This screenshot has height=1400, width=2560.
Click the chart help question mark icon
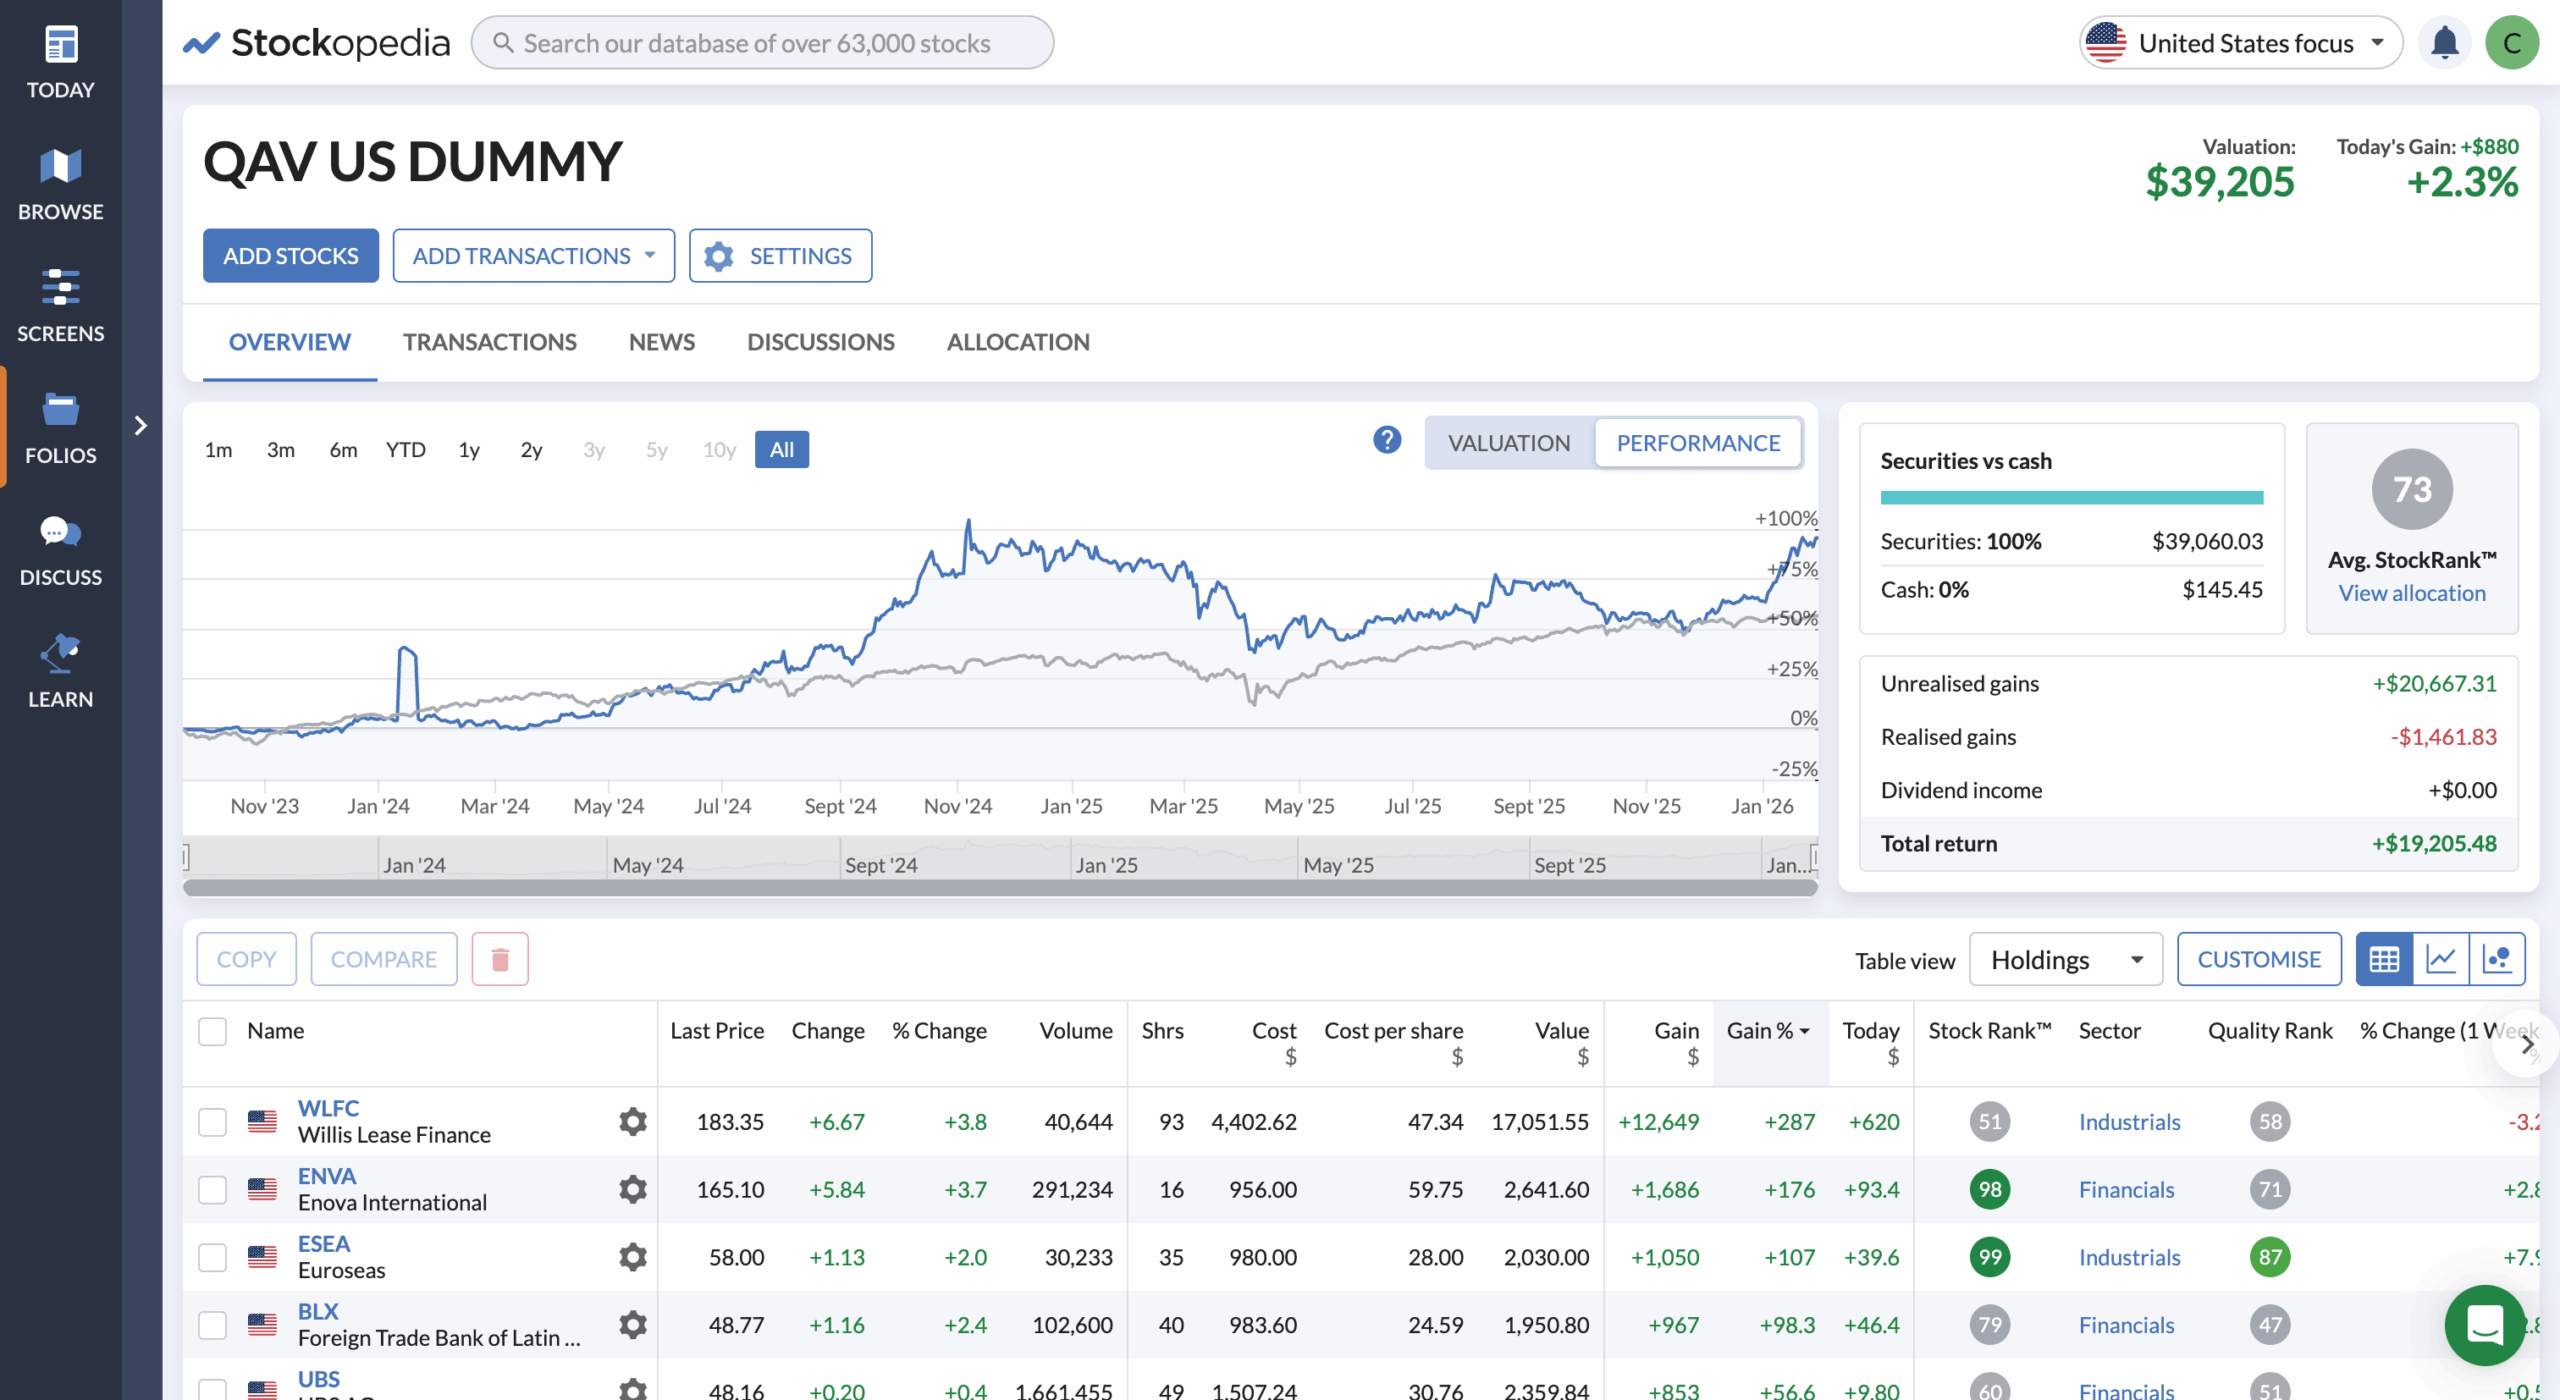coord(1386,440)
